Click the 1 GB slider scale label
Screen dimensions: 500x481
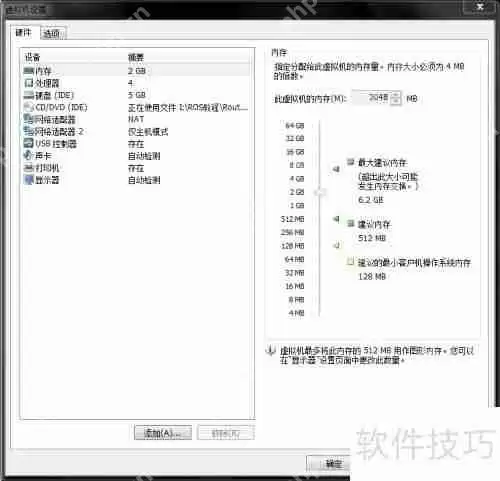(297, 205)
